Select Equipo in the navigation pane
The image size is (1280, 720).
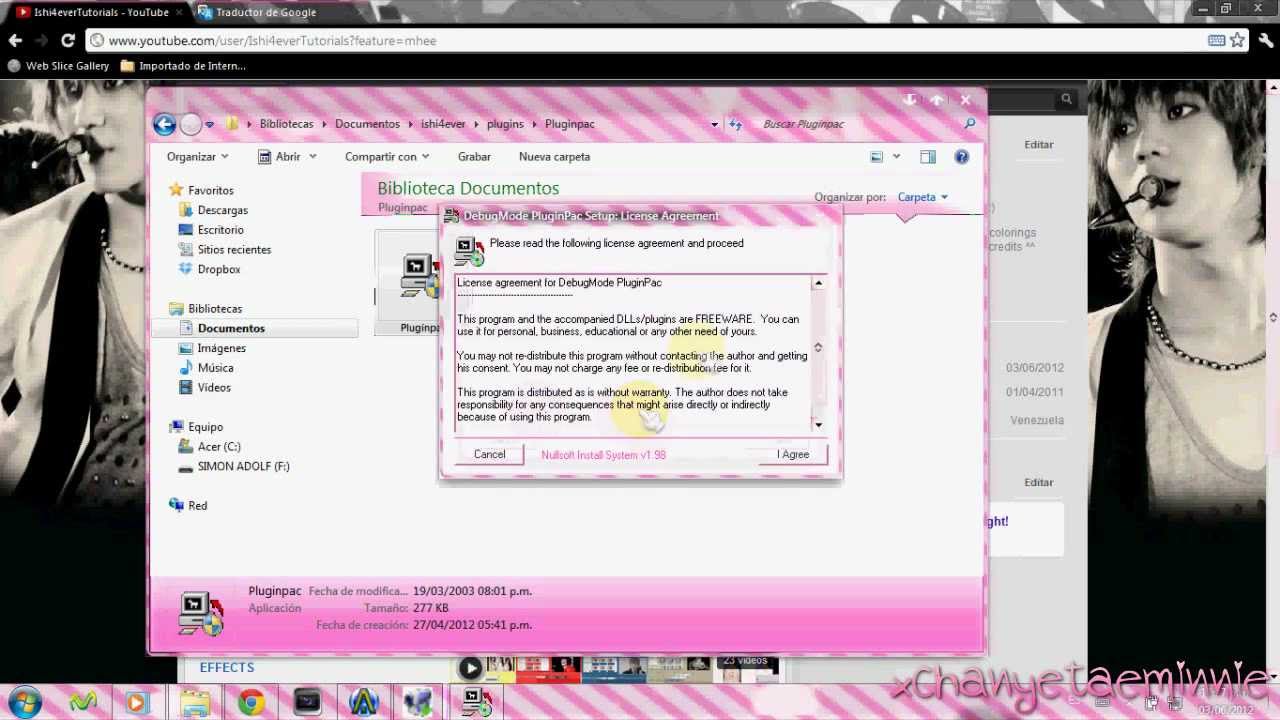pyautogui.click(x=205, y=427)
